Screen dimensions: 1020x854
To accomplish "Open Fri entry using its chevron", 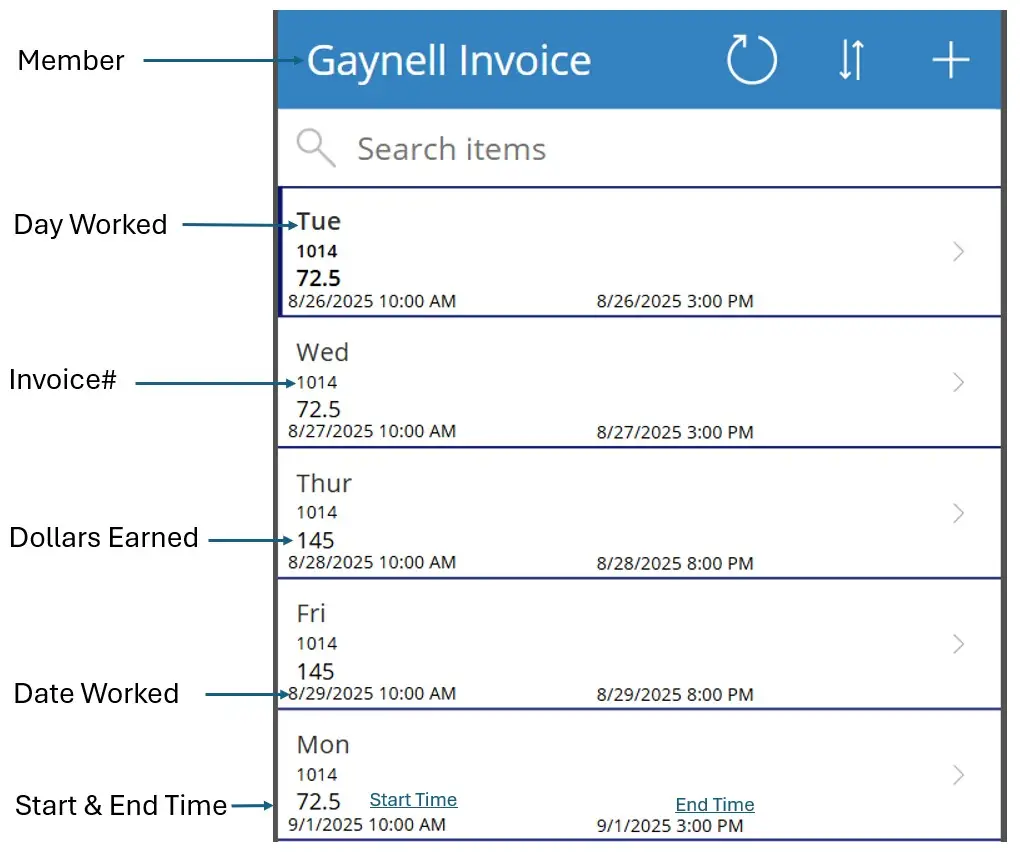I will (958, 644).
